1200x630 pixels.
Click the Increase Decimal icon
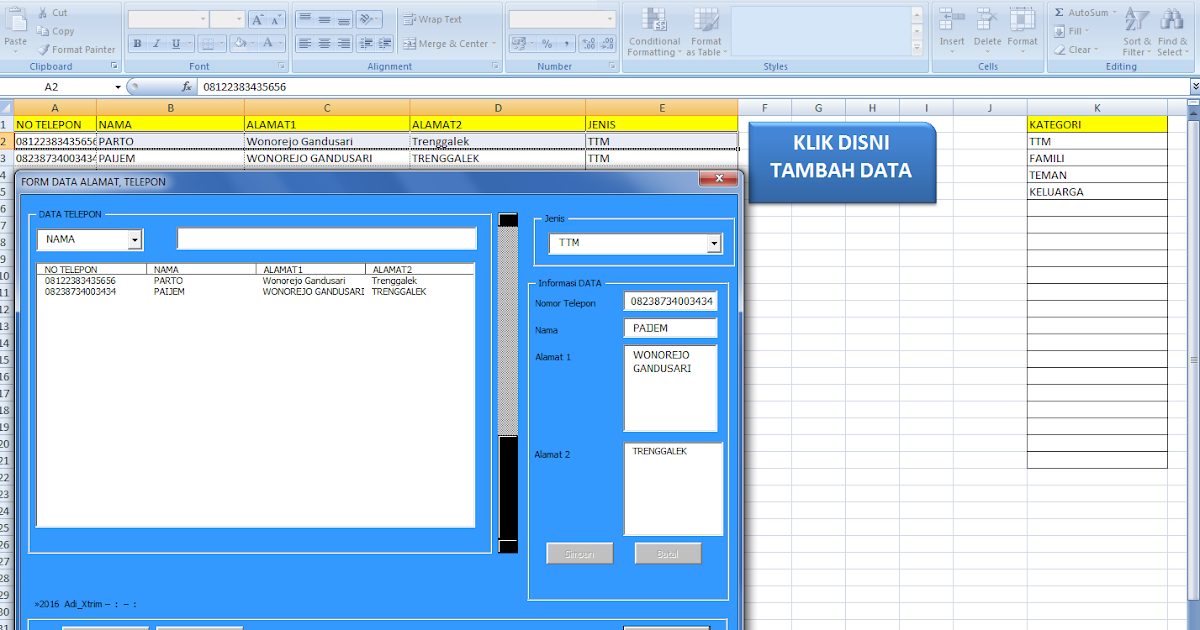(x=588, y=44)
